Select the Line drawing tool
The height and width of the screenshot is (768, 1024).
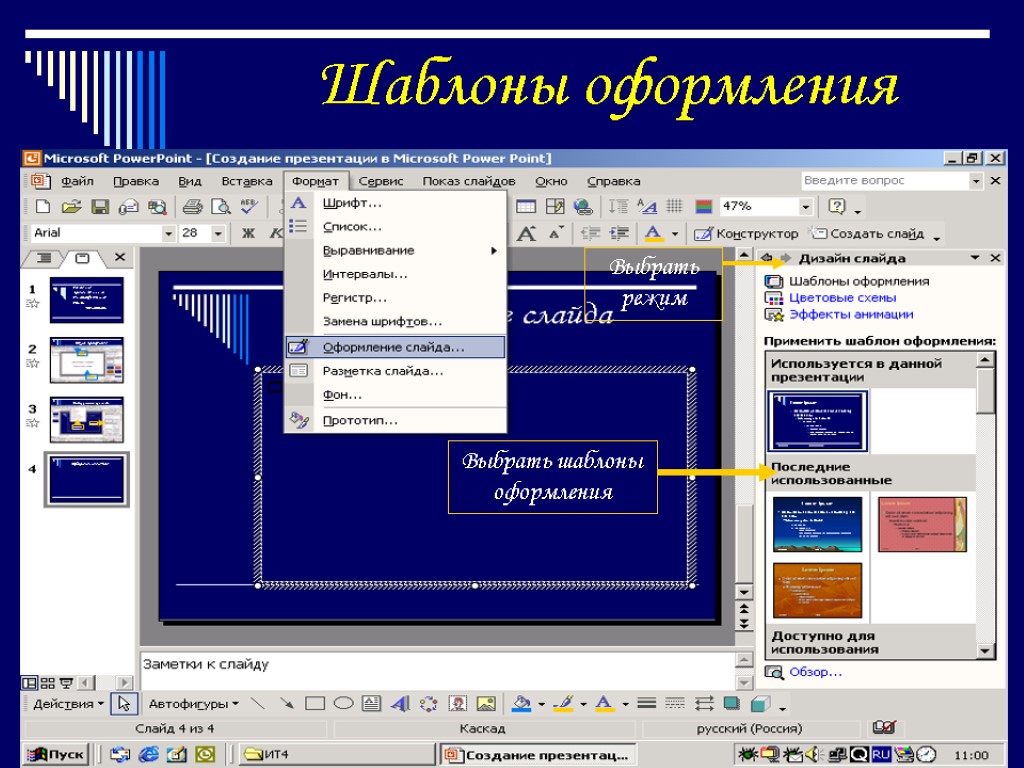258,703
